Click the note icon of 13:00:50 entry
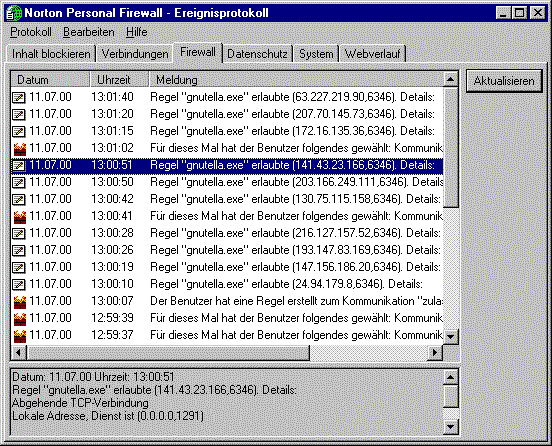Viewport: 552px width, 446px height. (19, 182)
